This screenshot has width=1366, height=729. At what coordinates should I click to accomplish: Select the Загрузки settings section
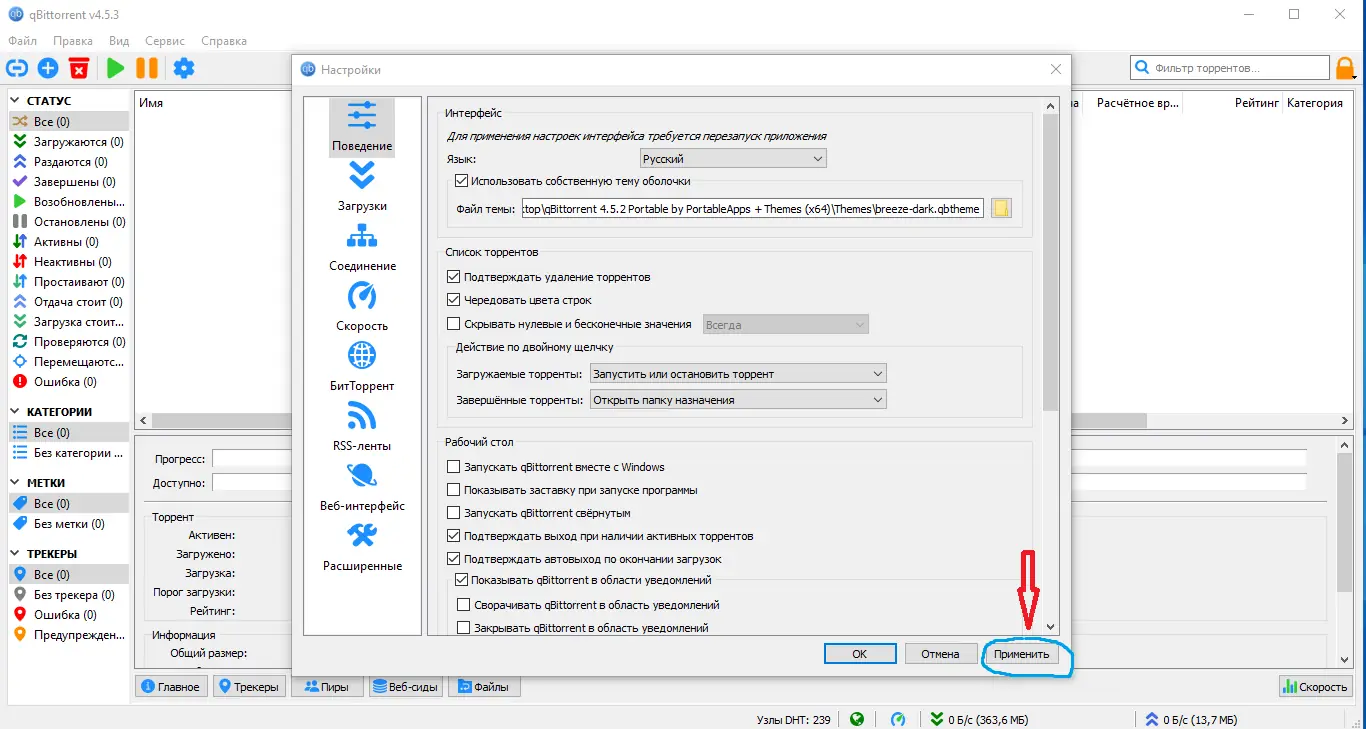(x=361, y=186)
